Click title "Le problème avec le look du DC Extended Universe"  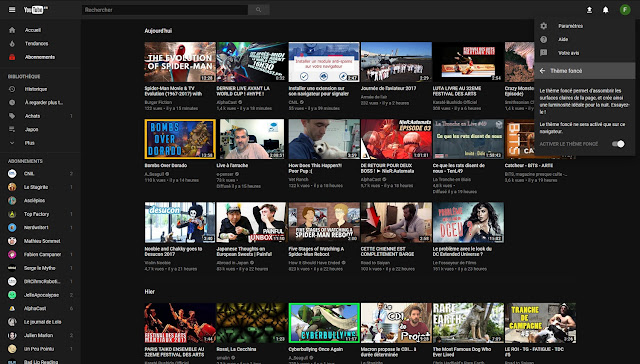click(x=462, y=251)
